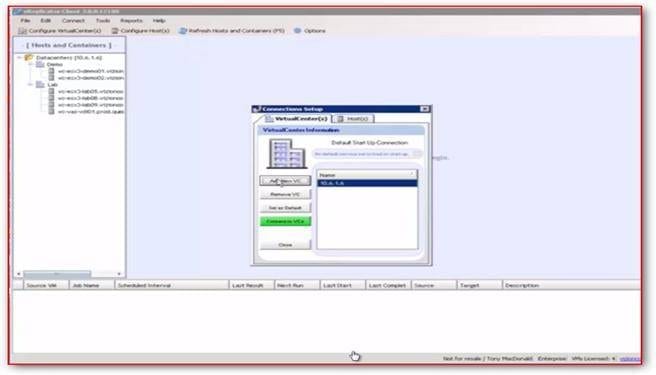Screen dimensions: 656x375
Task: Collapse the Demo tree node
Action: [x=31, y=64]
